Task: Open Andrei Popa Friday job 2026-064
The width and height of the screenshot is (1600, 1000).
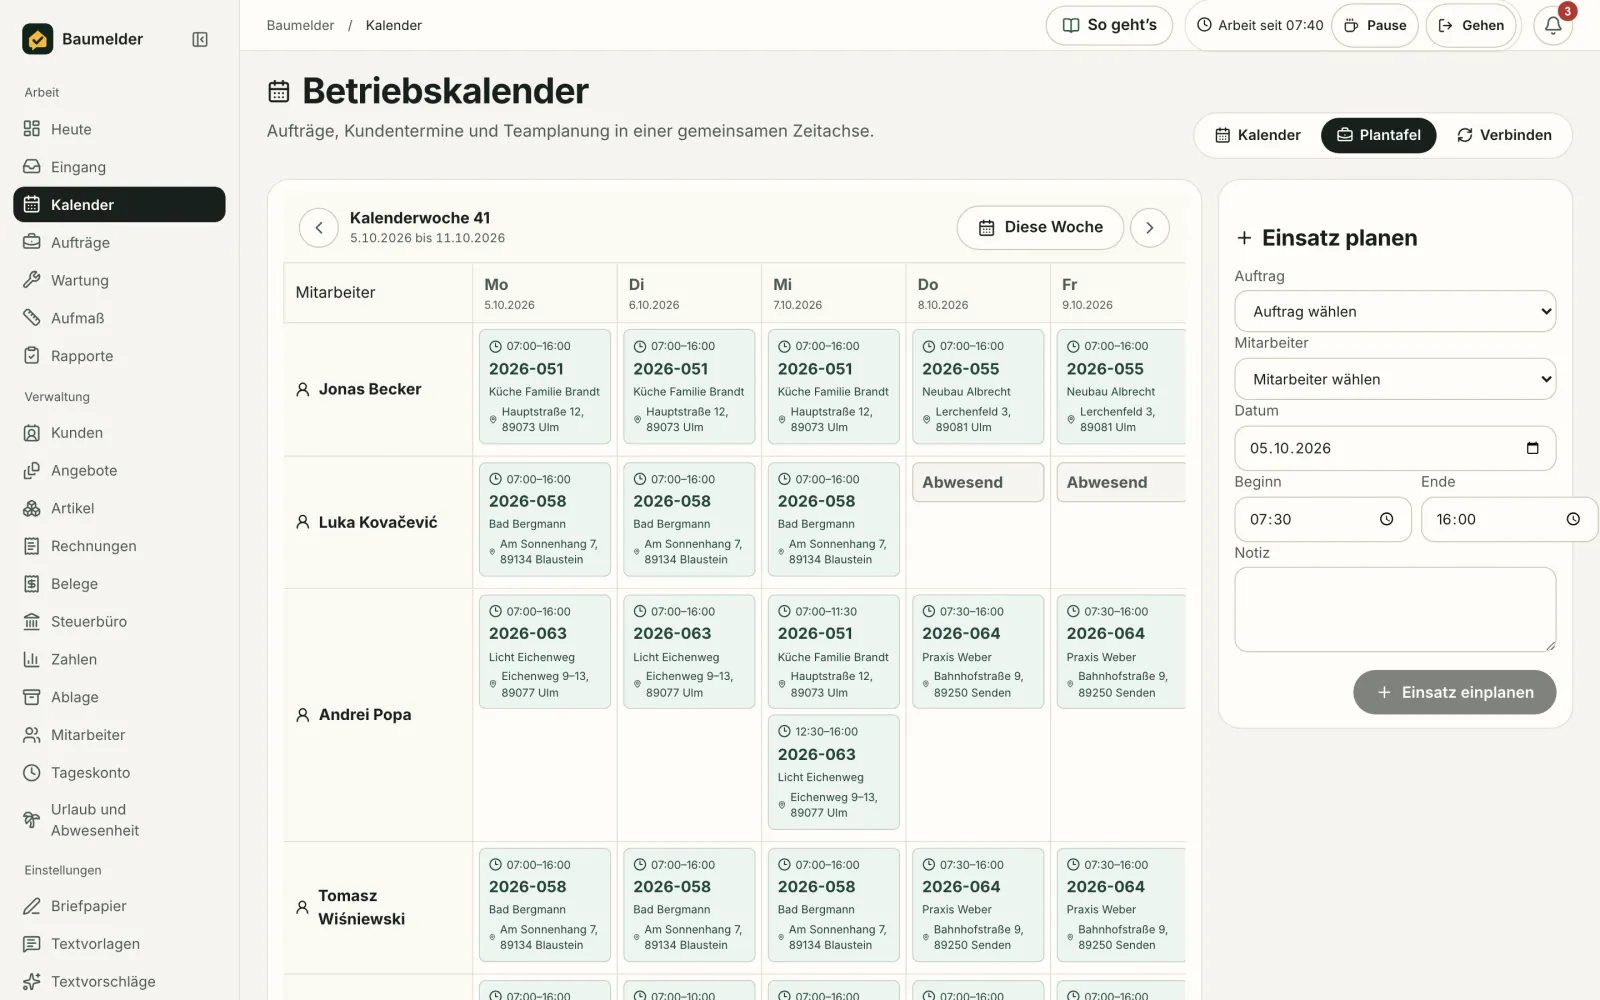Action: point(1122,652)
